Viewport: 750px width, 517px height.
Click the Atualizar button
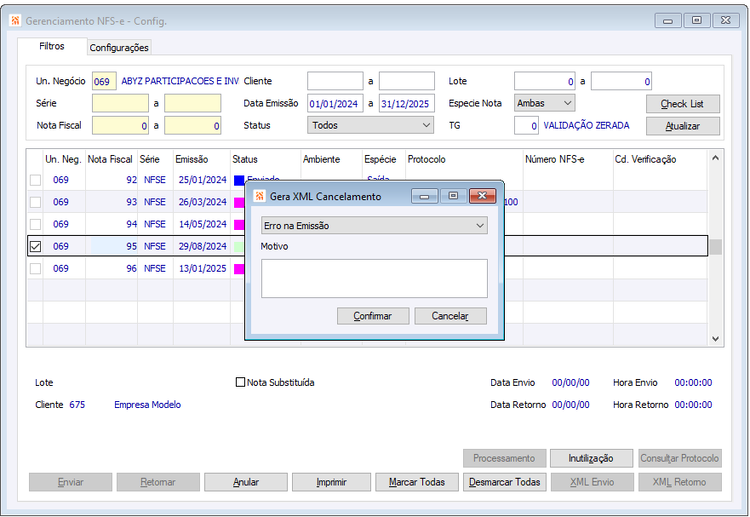click(683, 126)
